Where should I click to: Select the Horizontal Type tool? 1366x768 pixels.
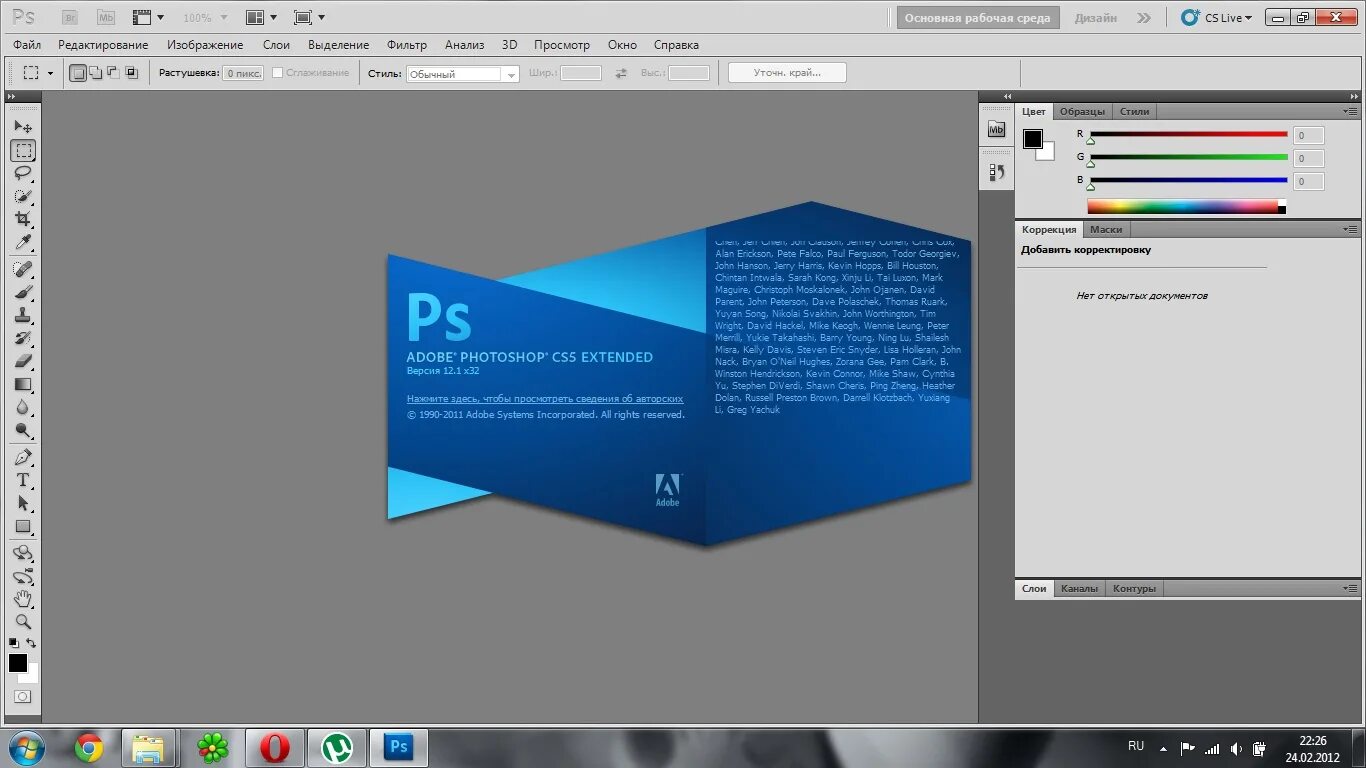pyautogui.click(x=23, y=481)
